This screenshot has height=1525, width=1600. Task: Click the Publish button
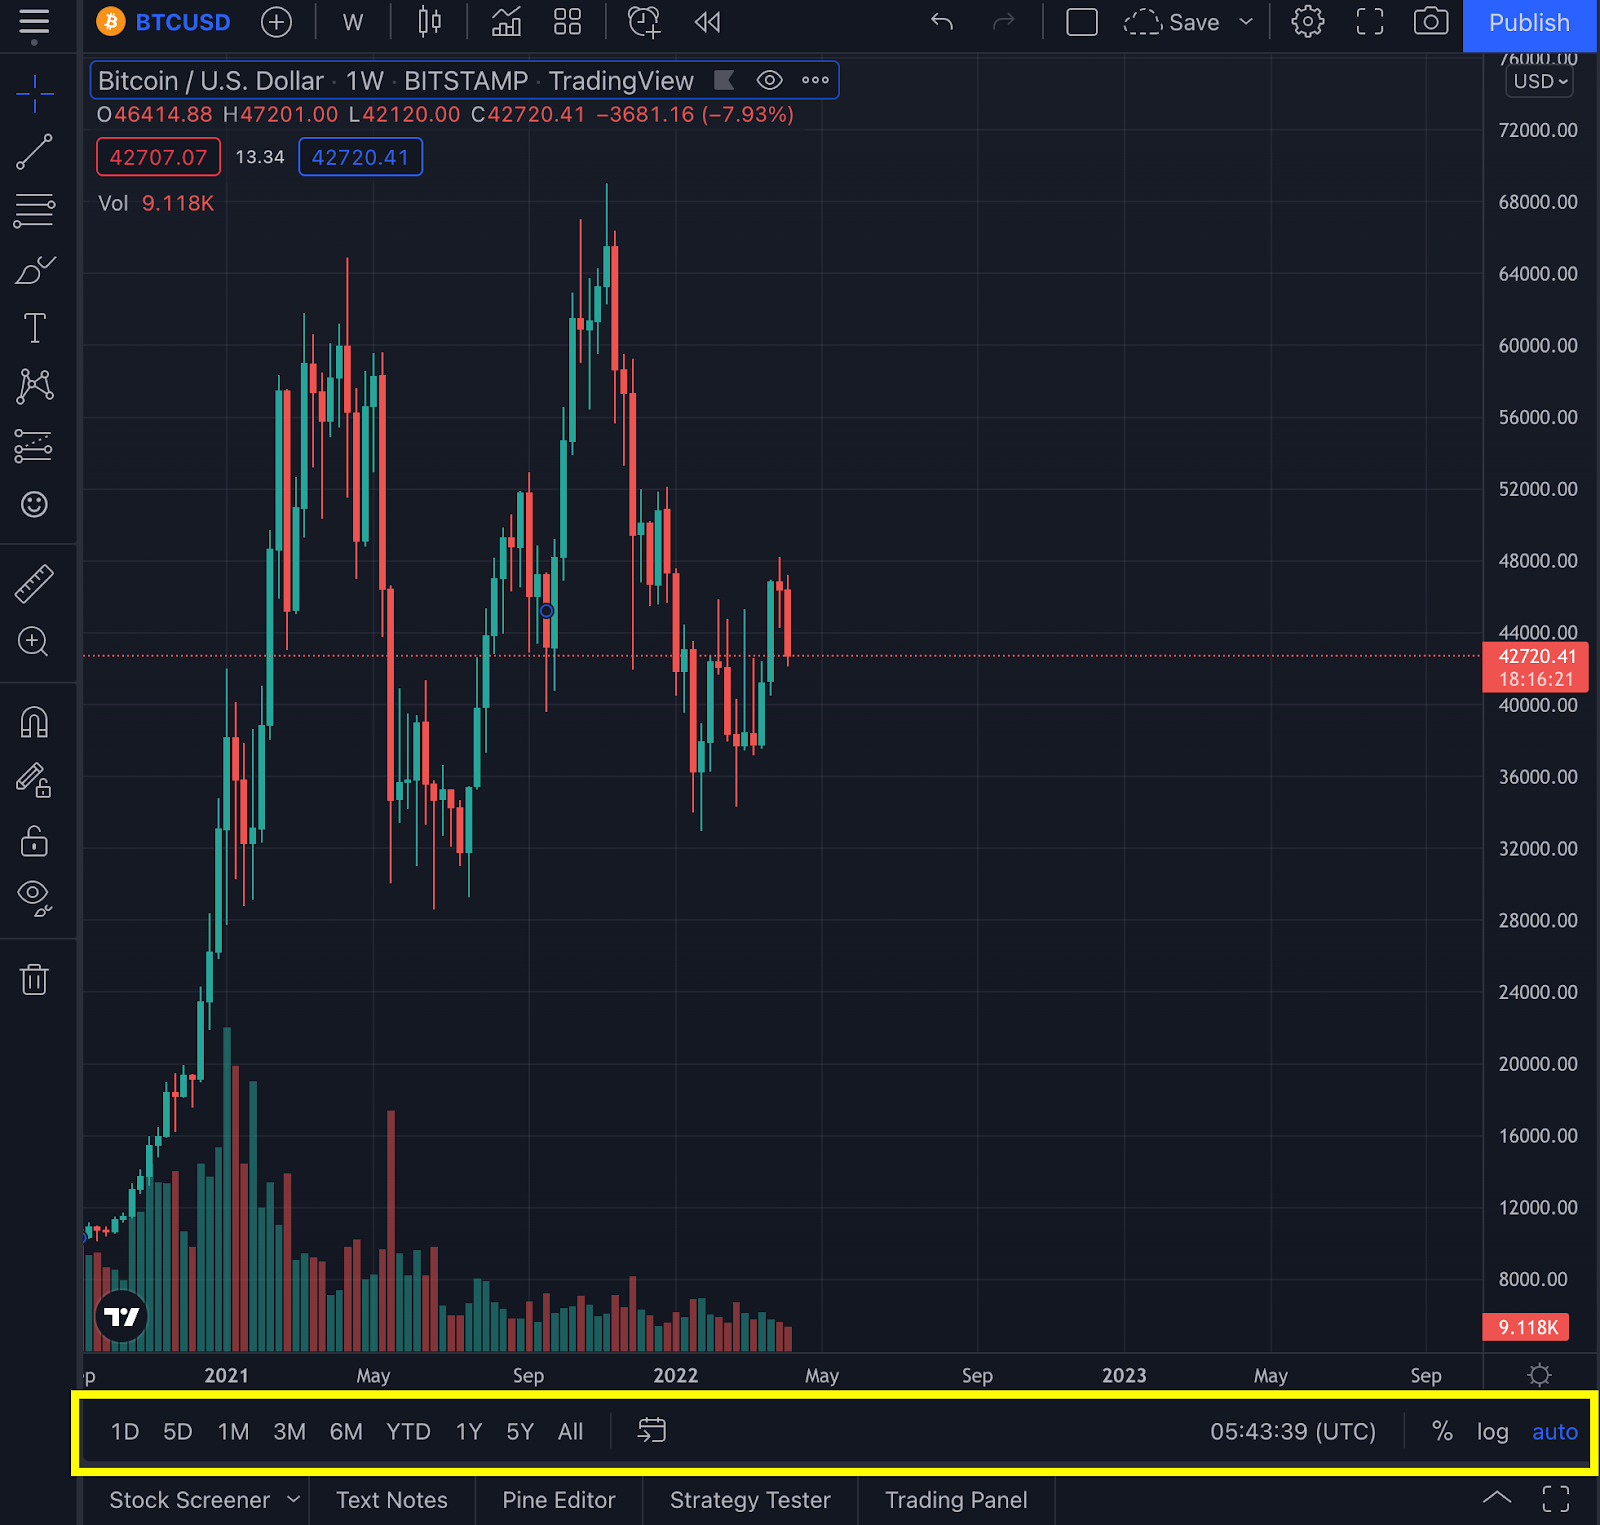pyautogui.click(x=1529, y=22)
